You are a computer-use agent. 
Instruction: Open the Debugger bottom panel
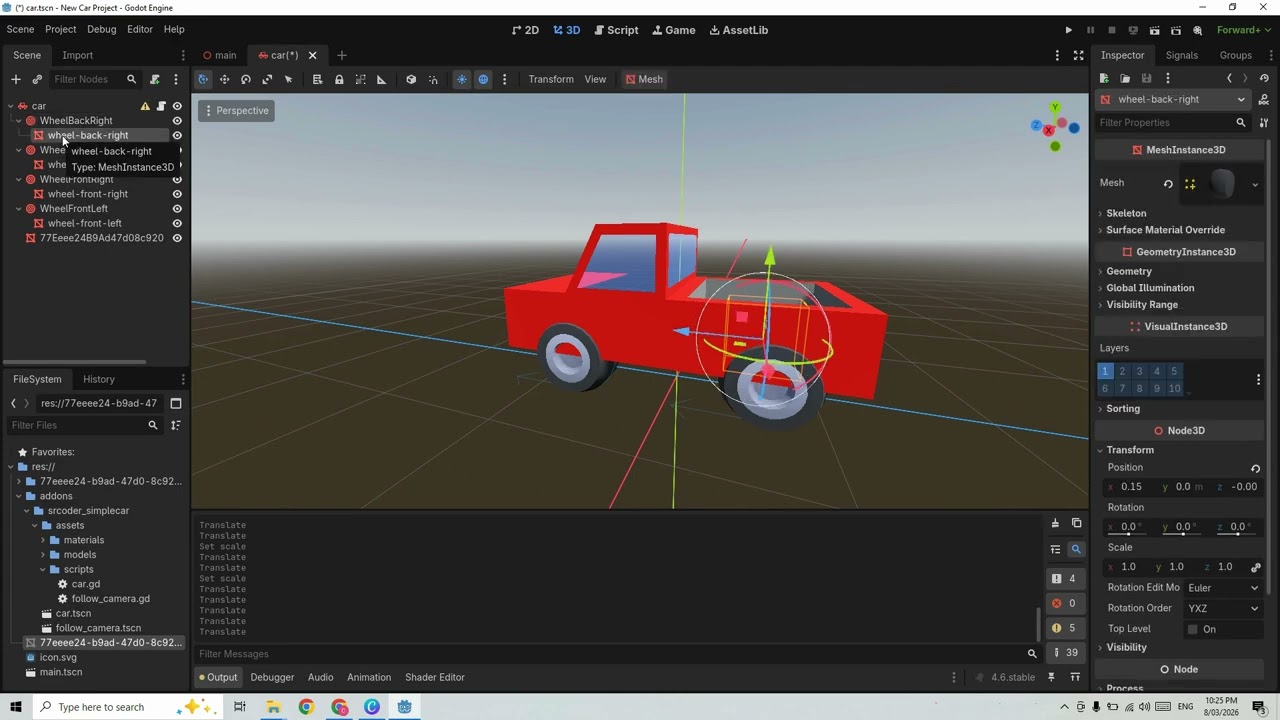(x=272, y=677)
